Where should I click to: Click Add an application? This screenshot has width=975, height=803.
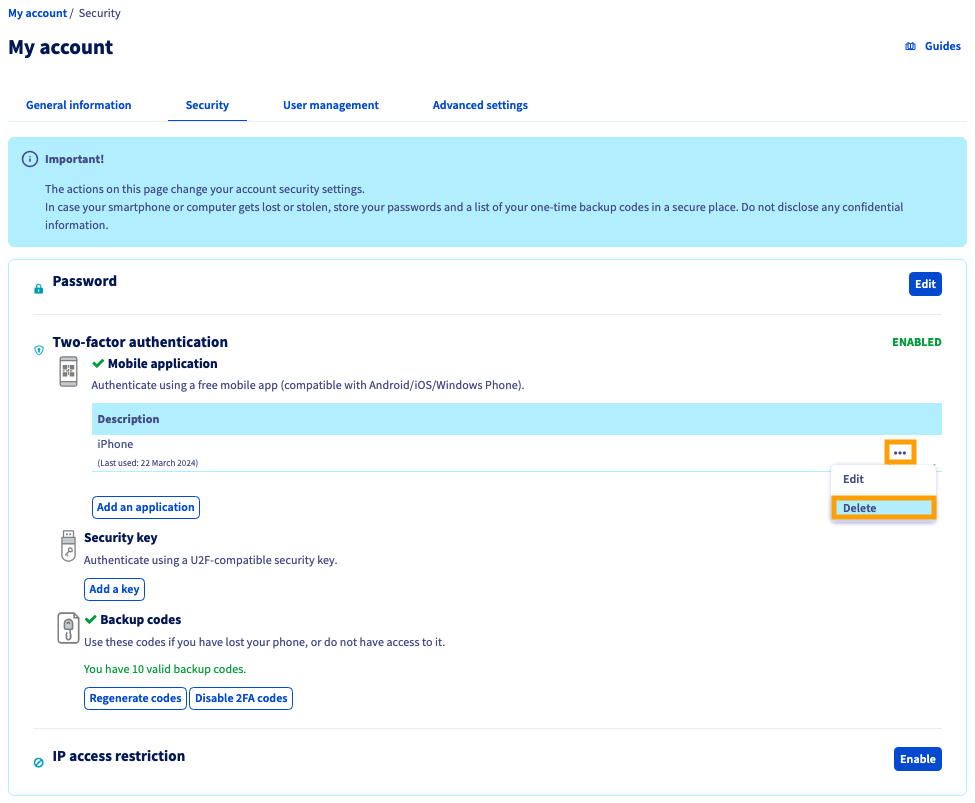pos(145,507)
